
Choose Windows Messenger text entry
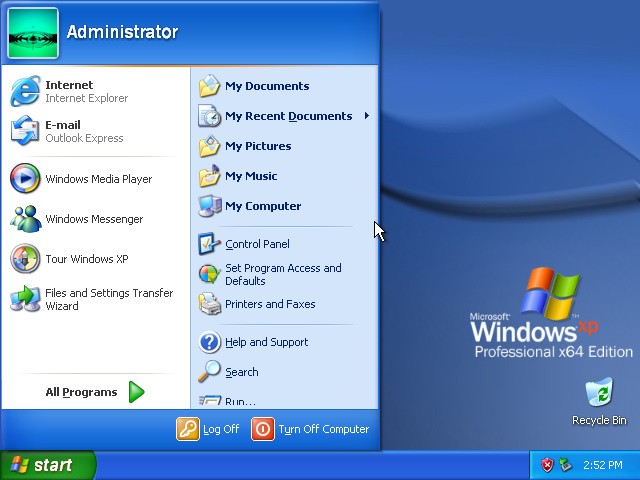pos(94,219)
